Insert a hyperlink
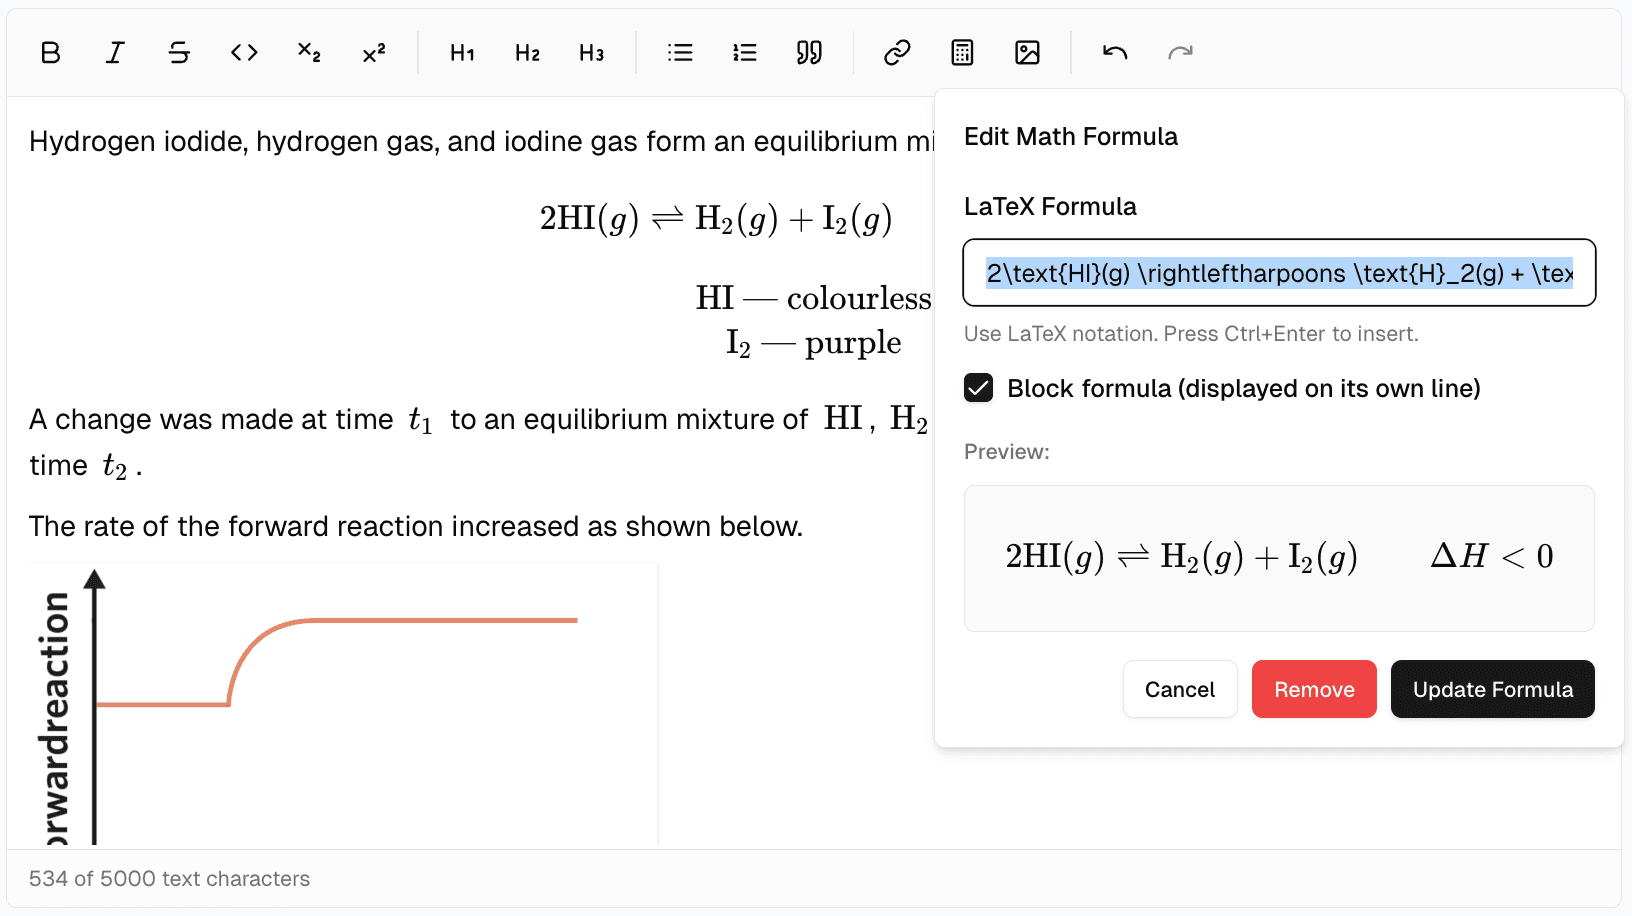1632x916 pixels. [896, 52]
